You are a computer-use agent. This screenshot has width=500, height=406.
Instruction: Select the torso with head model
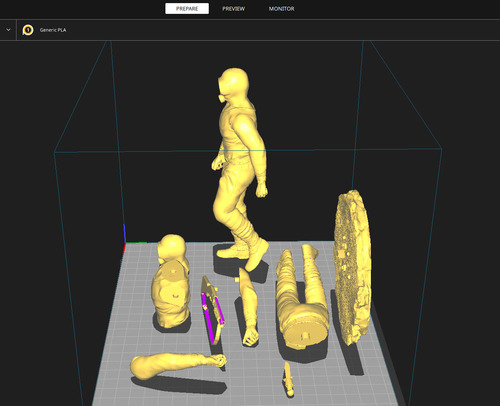pos(171,282)
